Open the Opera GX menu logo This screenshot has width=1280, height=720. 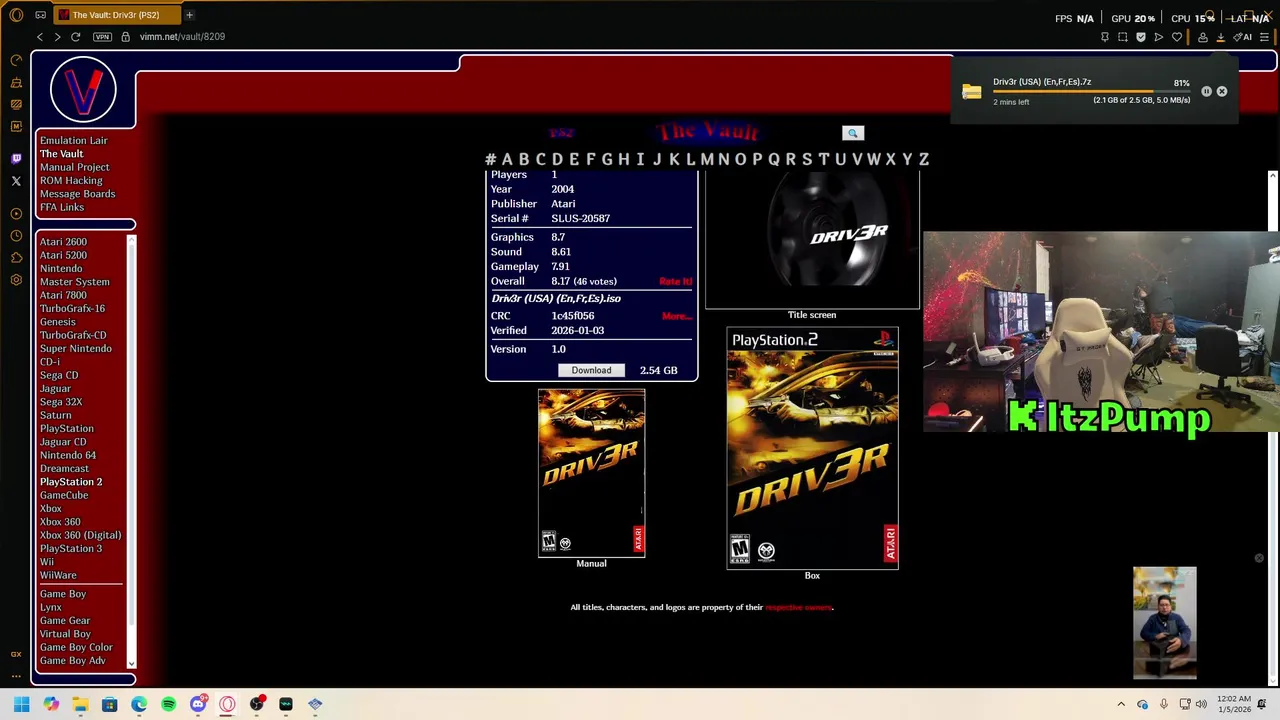click(16, 15)
